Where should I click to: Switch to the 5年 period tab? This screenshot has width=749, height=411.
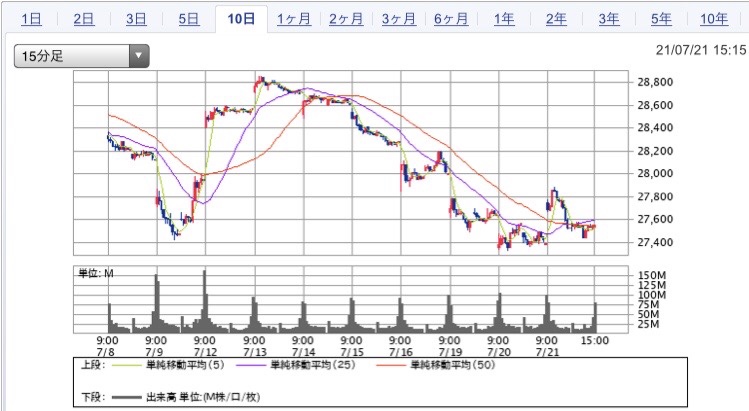click(662, 19)
